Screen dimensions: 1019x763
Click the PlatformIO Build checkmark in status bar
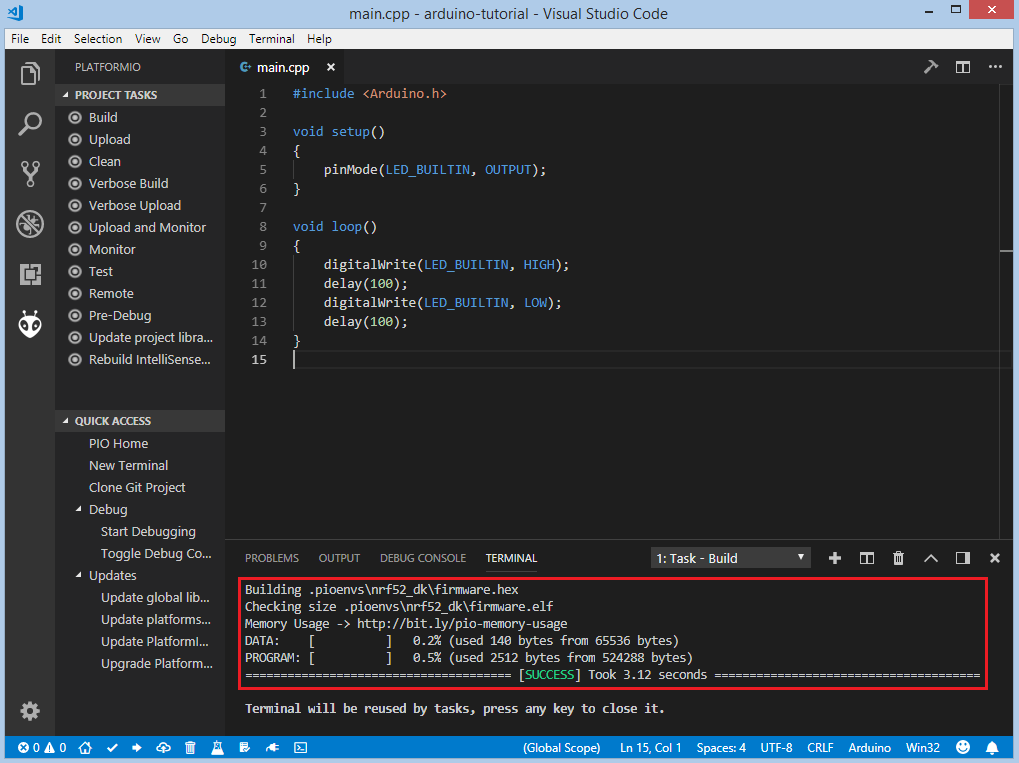tap(112, 748)
